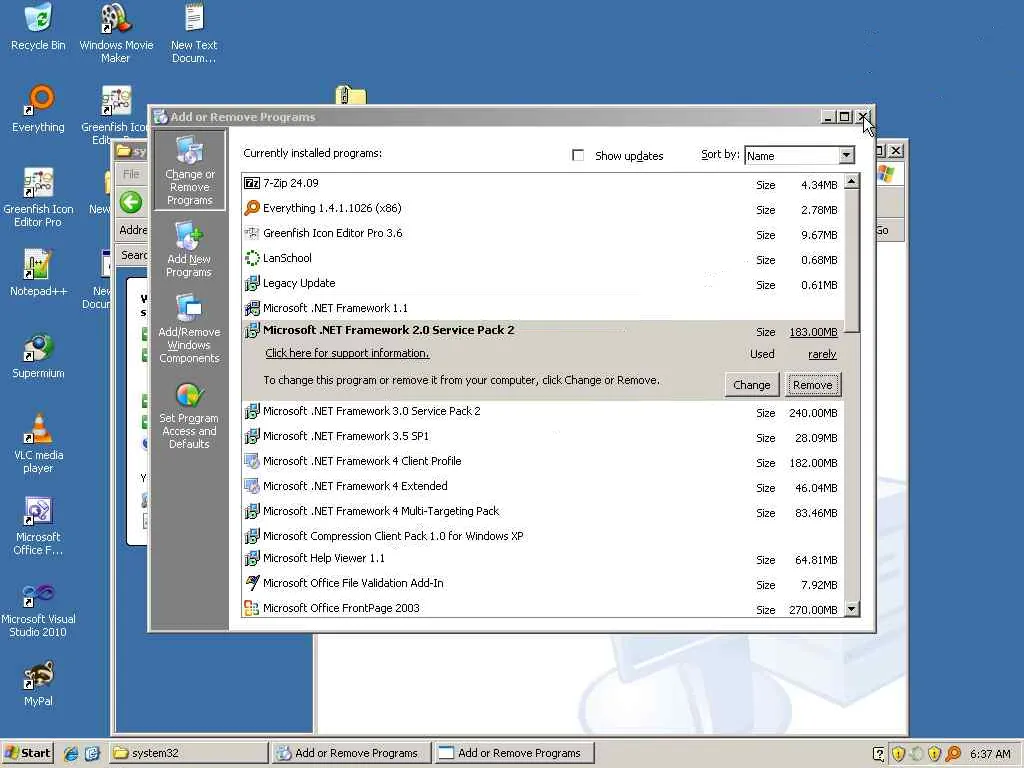Click the program list scroll down arrow

point(851,609)
